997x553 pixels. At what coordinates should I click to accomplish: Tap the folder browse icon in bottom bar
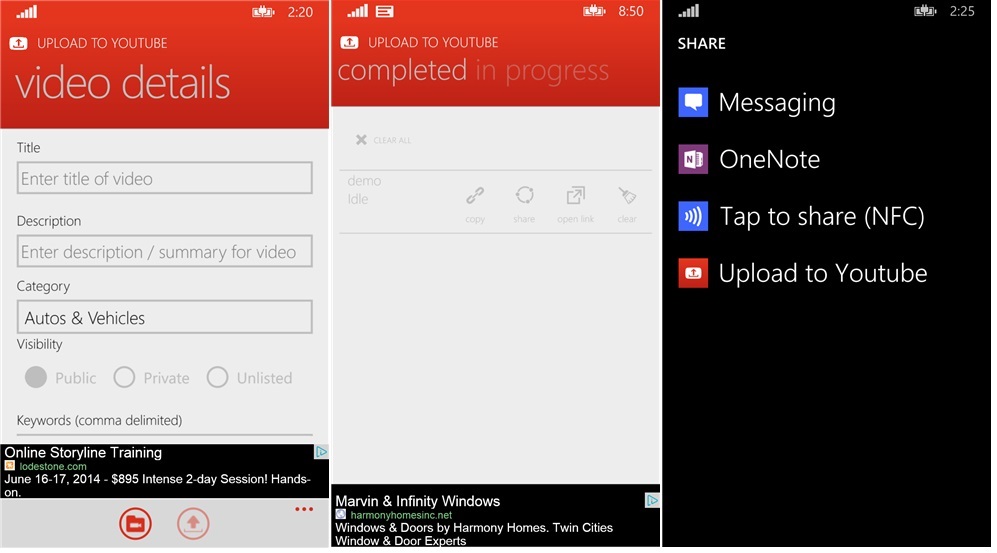[x=135, y=523]
